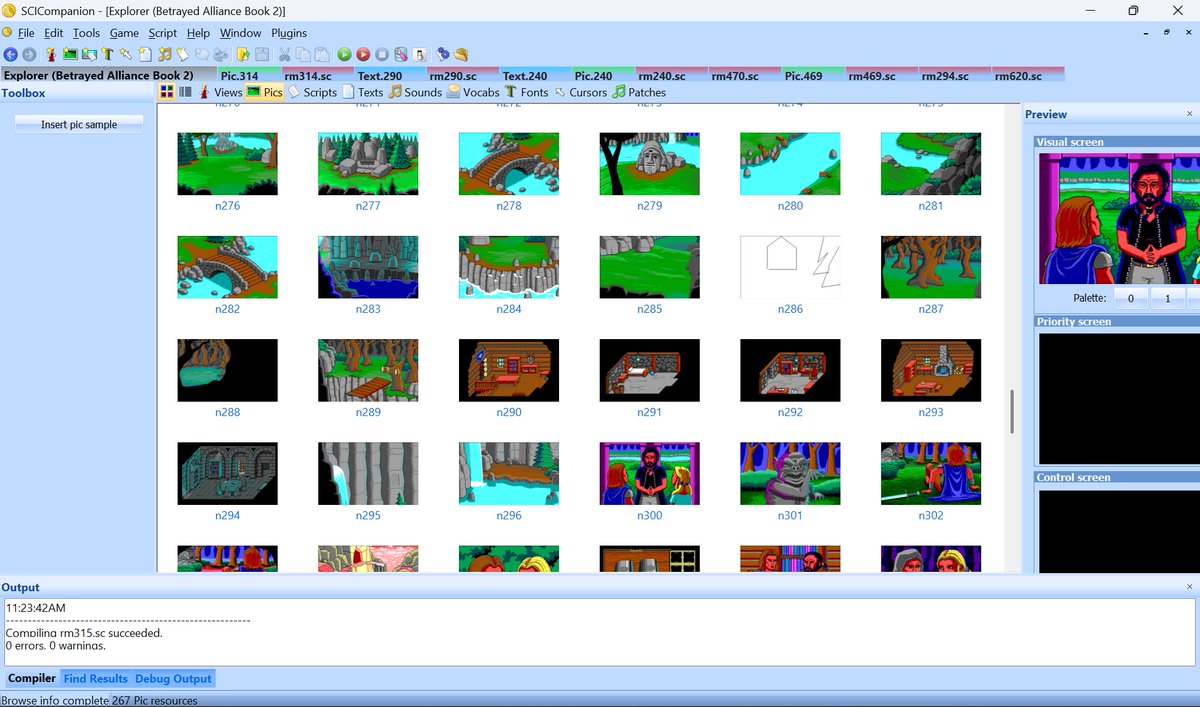1200x707 pixels.
Task: Click the blue gears toolbar icon
Action: 443,54
